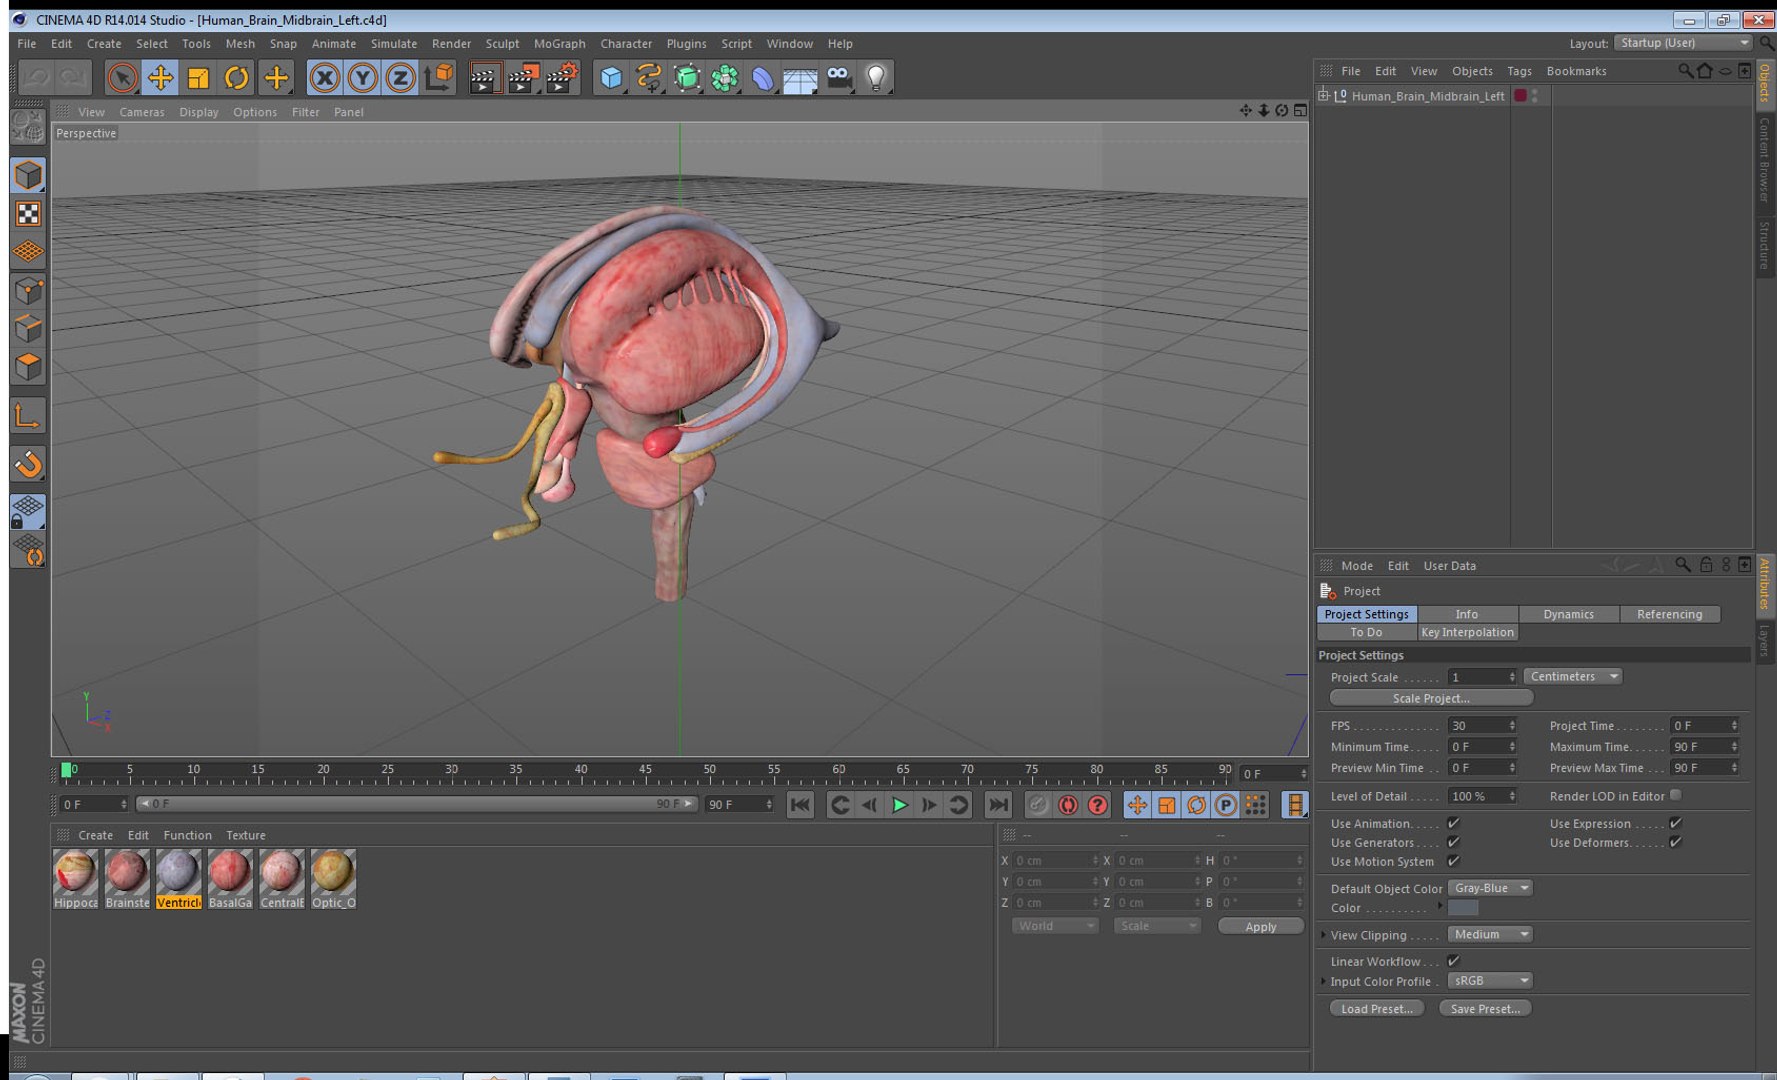Toggle Use Deformers checkbox
This screenshot has width=1777, height=1080.
point(1676,842)
